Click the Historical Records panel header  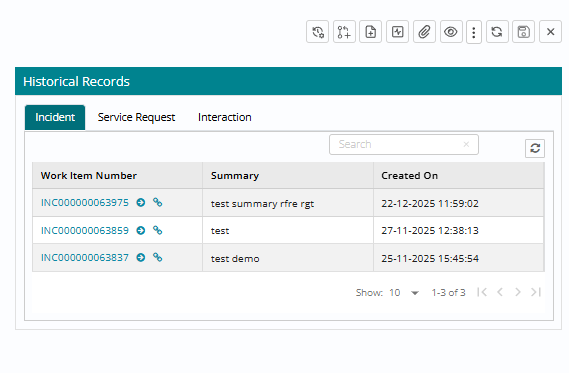[288, 81]
